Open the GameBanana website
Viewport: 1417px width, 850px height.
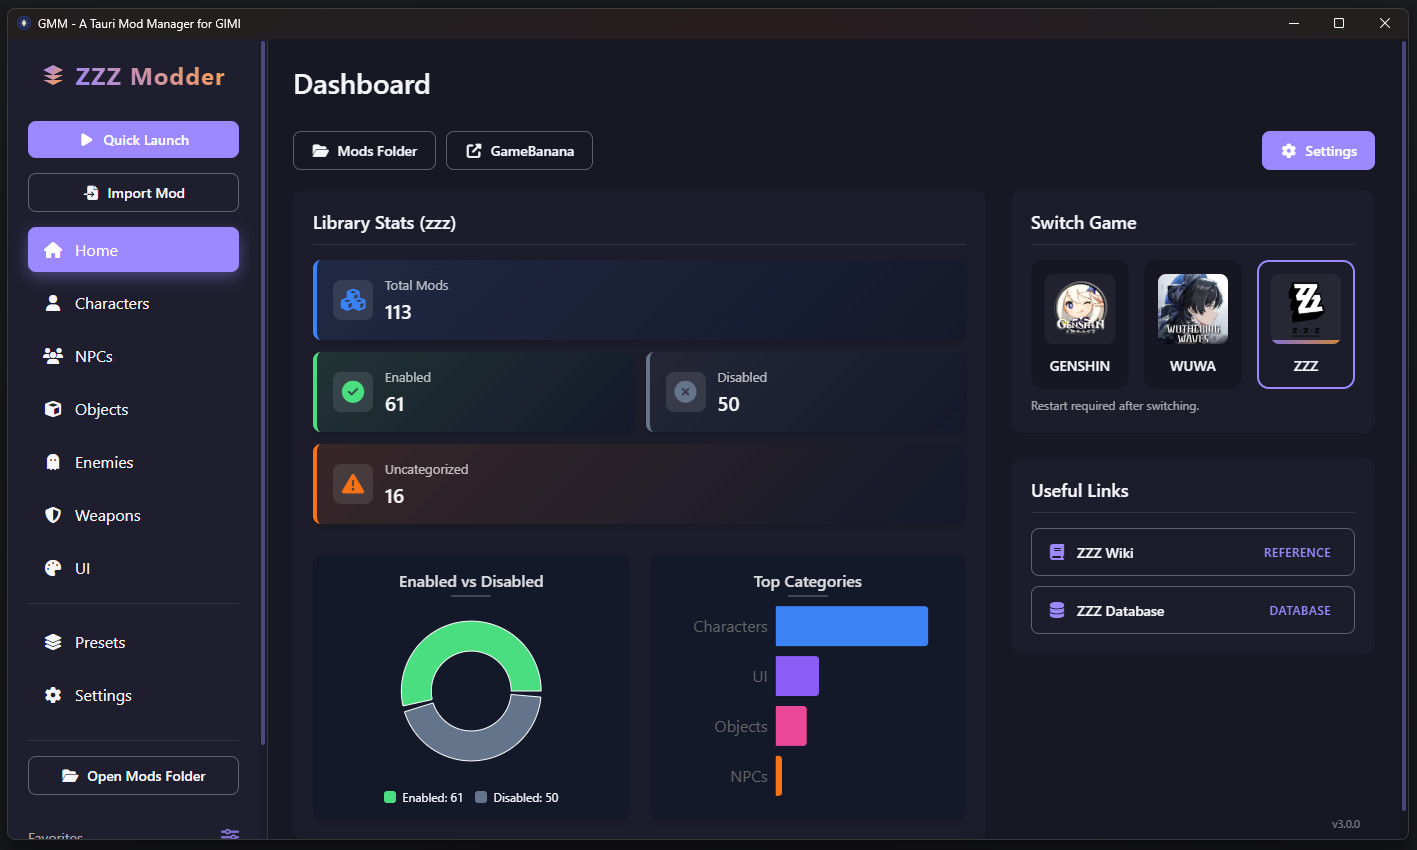tap(519, 150)
